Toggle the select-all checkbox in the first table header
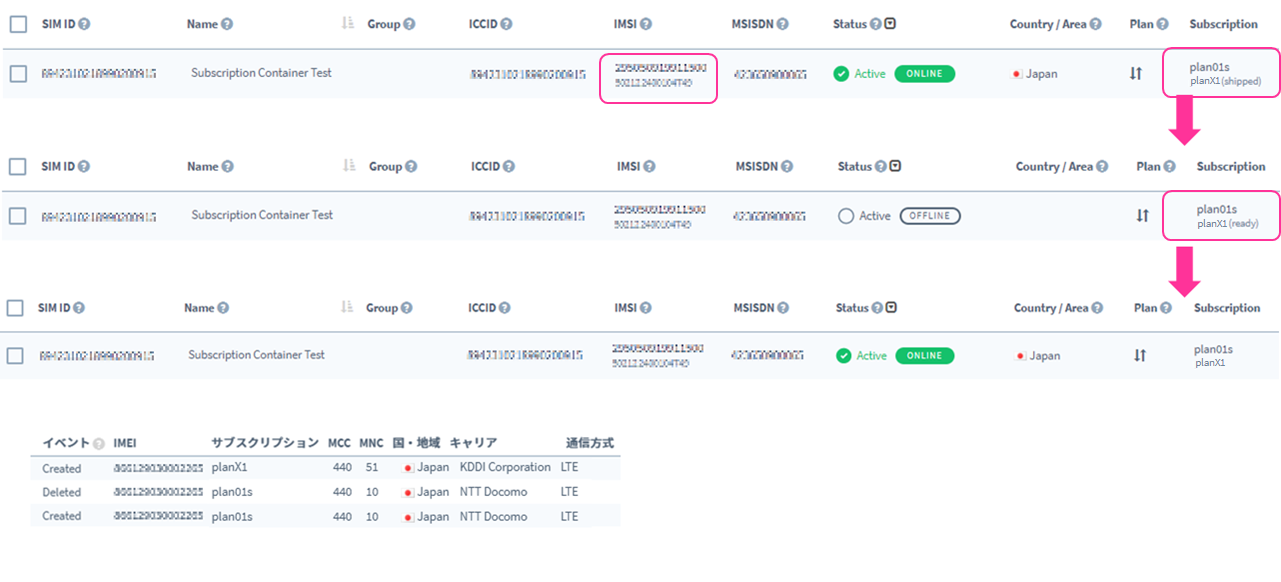This screenshot has height=582, width=1281. click(18, 24)
